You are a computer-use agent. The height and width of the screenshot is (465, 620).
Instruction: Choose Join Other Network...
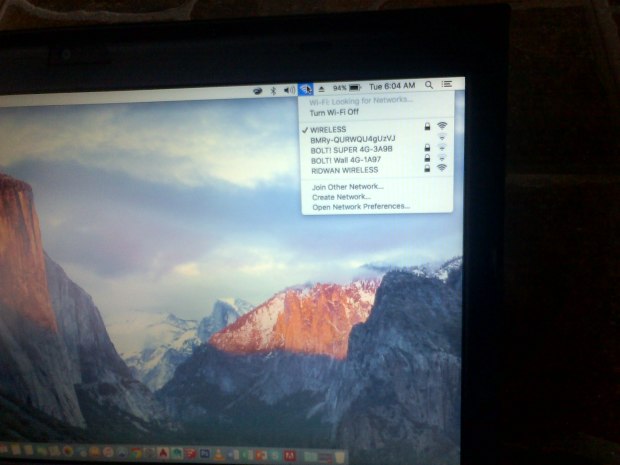(348, 187)
